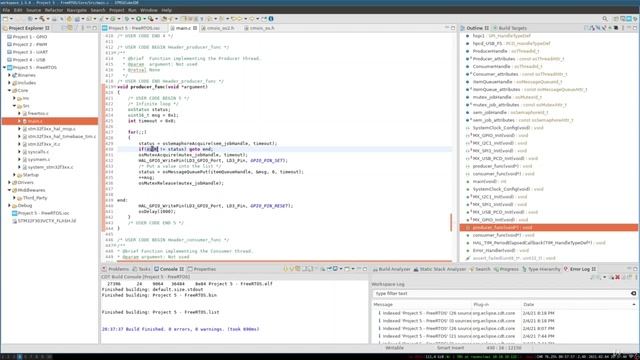Open the Refactor menu
Viewport: 640px width, 360px height.
54,10
